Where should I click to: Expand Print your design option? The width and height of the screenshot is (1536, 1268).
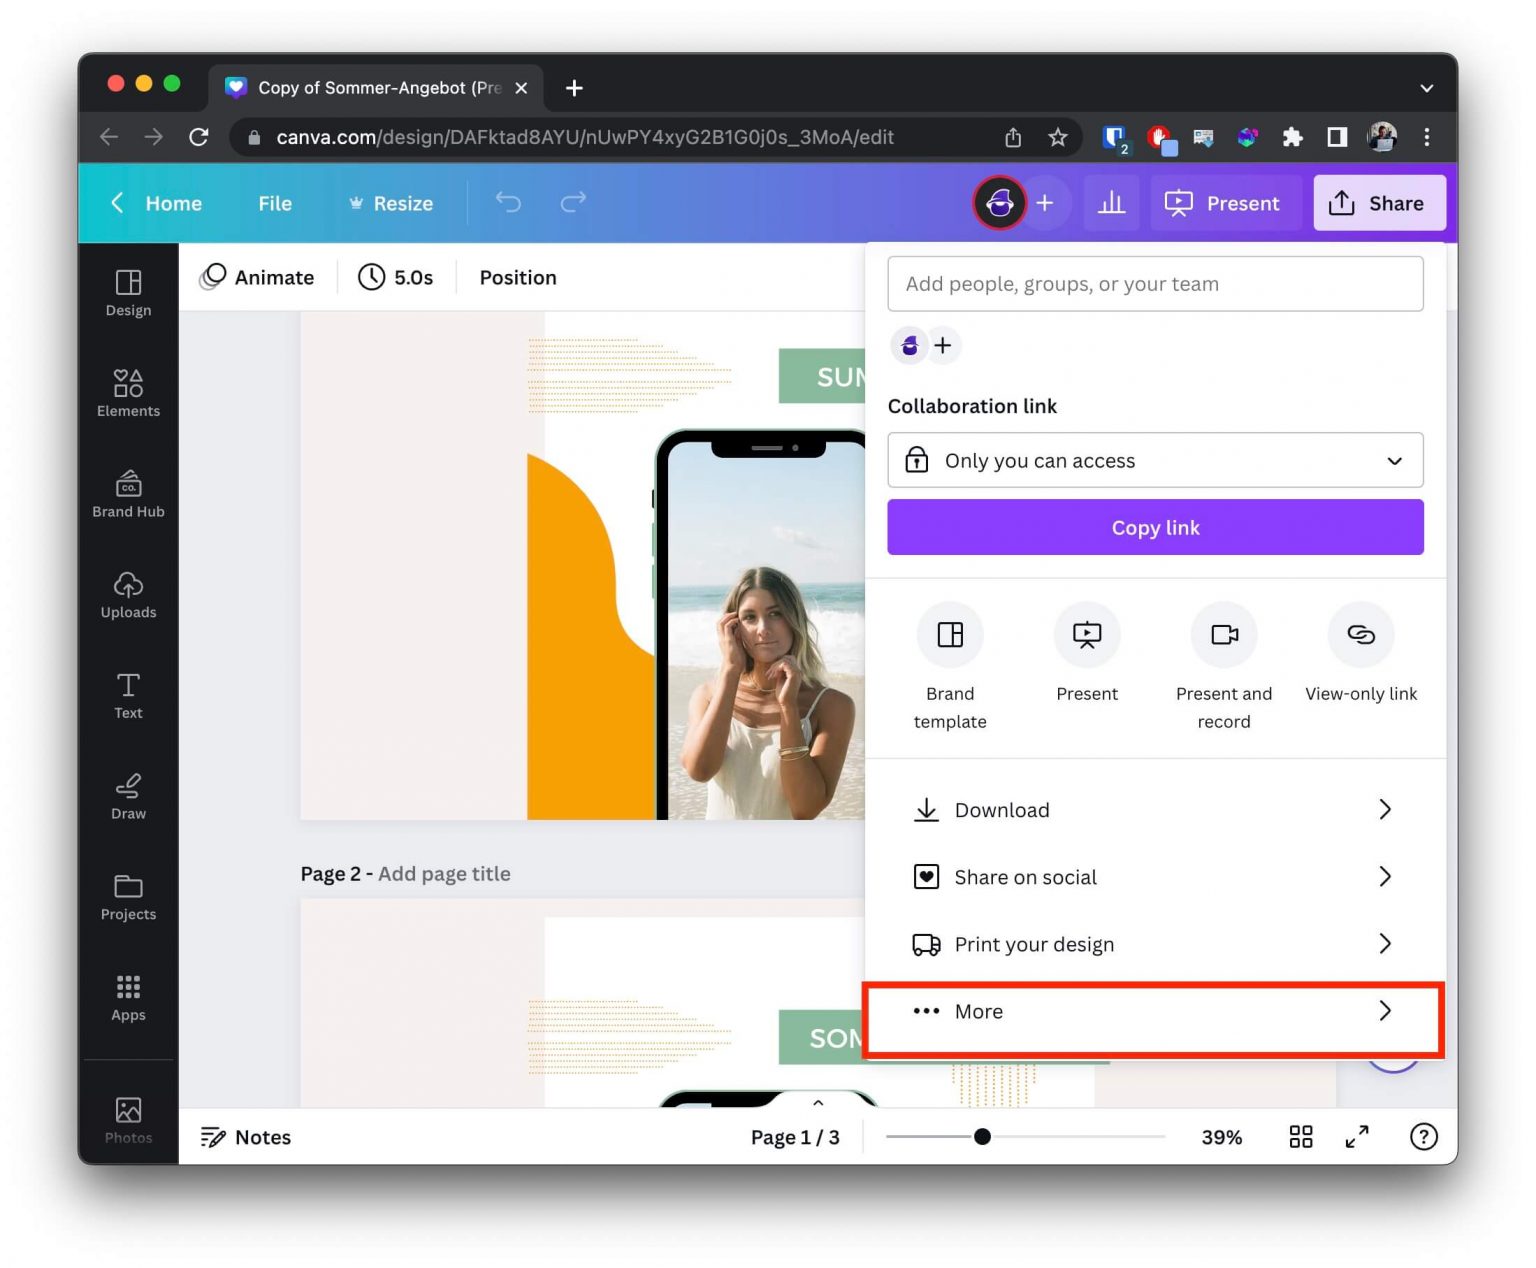1155,943
